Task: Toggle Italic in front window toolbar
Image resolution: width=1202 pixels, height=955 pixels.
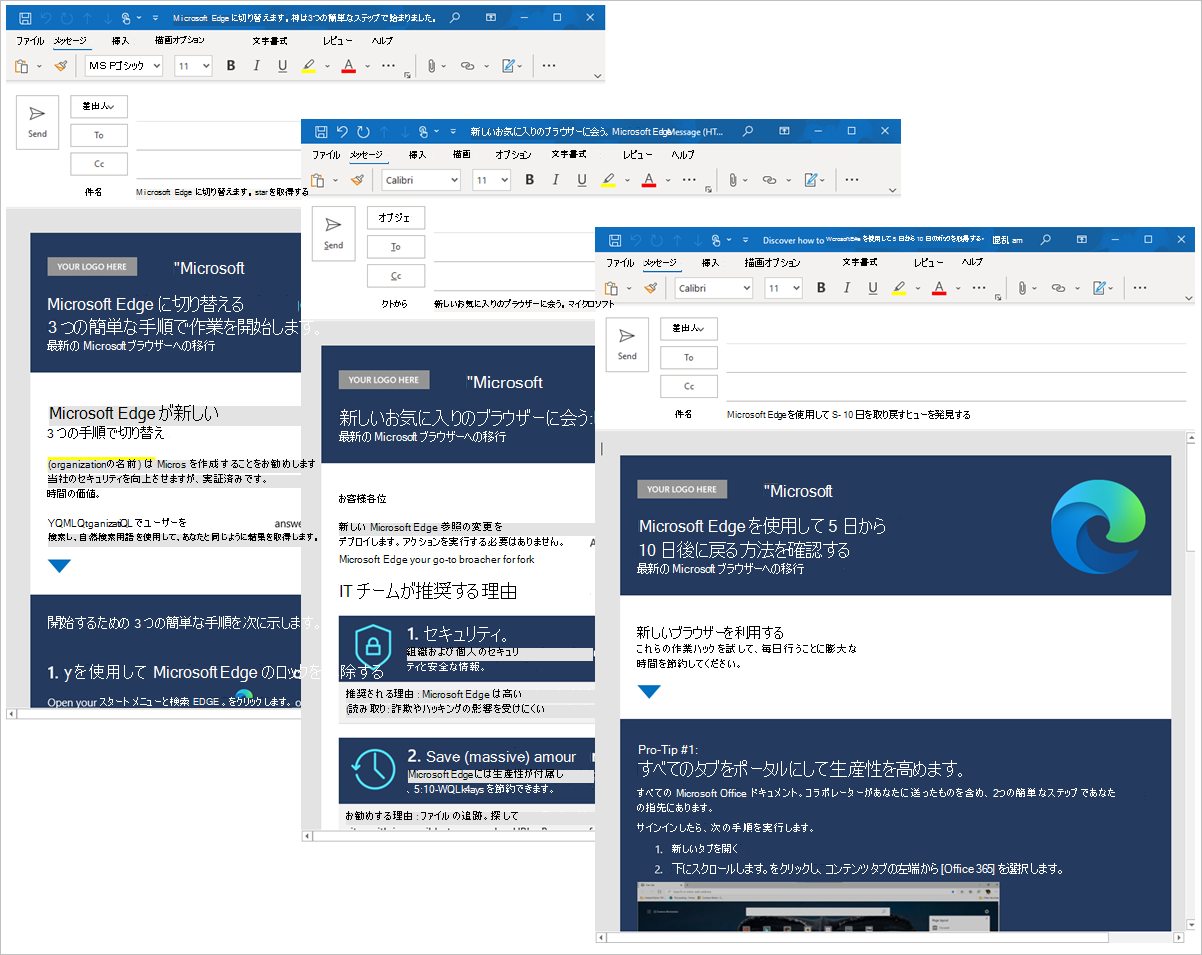Action: (847, 288)
